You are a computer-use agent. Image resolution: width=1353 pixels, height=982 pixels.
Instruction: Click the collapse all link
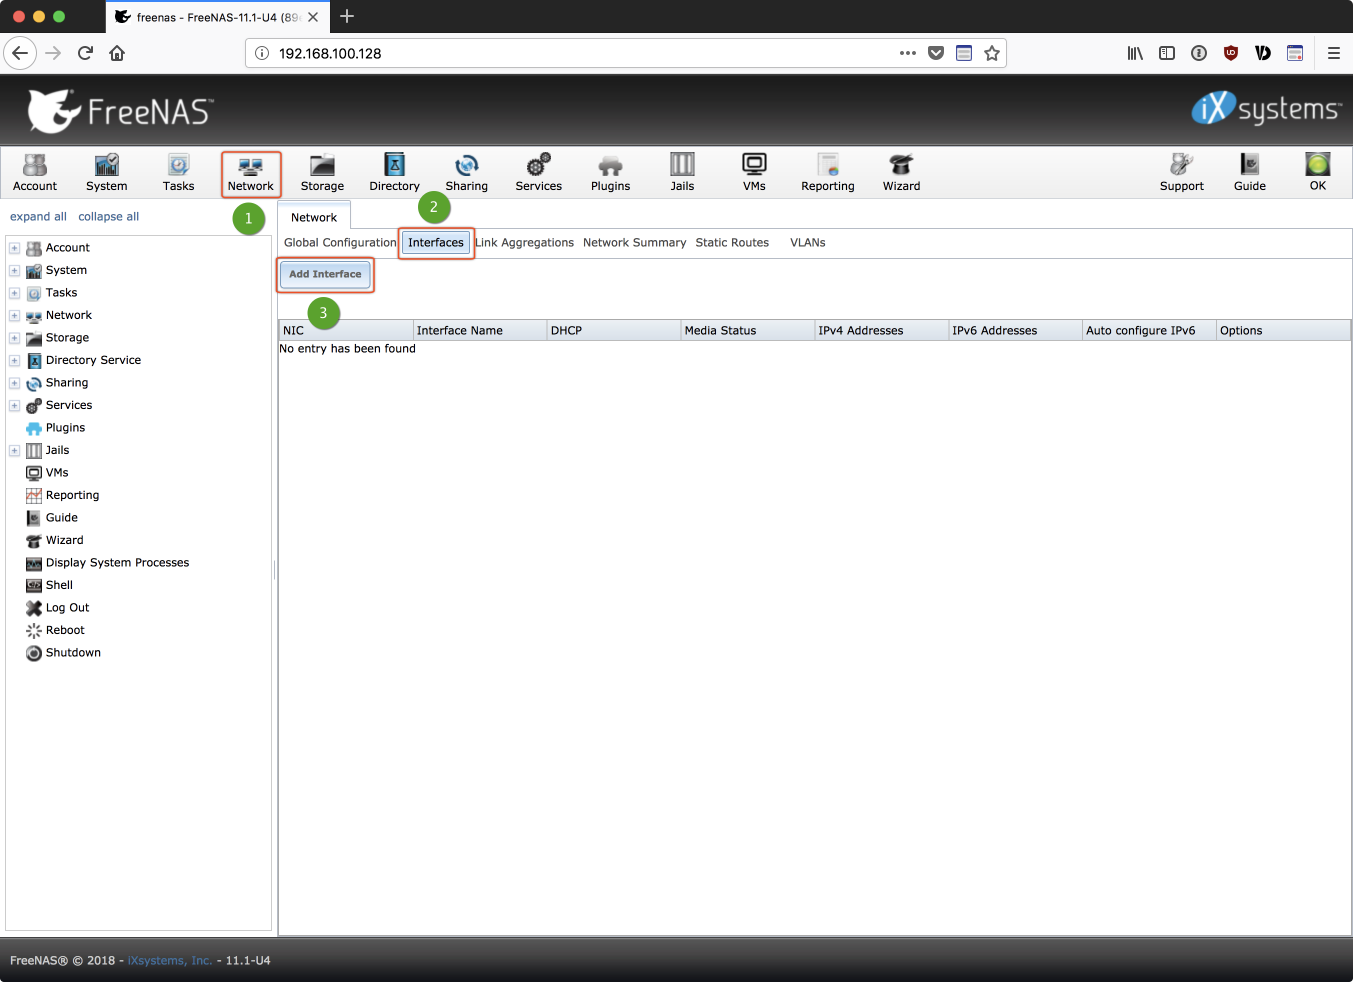(x=108, y=217)
